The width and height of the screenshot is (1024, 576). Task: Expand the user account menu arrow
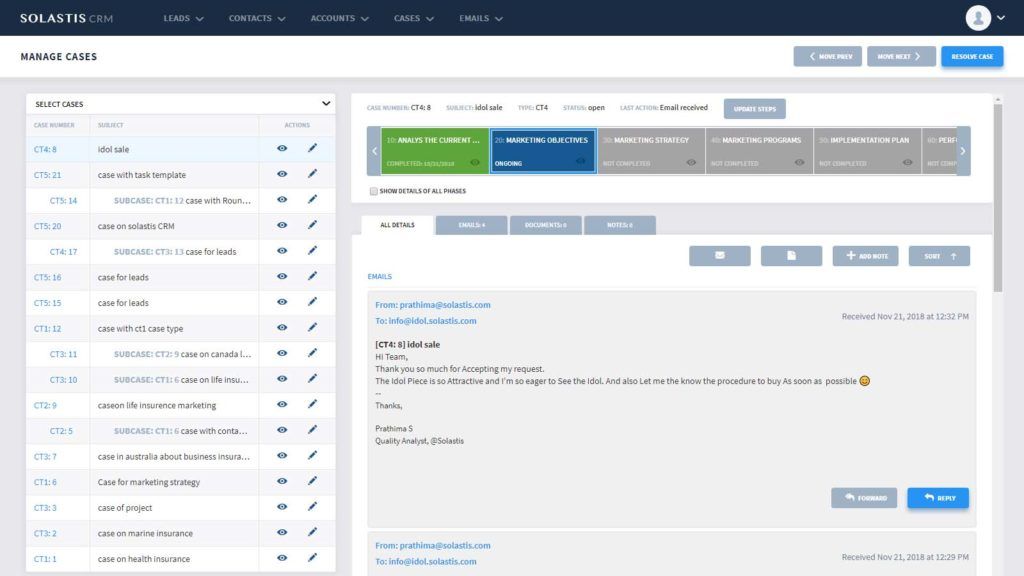1000,18
